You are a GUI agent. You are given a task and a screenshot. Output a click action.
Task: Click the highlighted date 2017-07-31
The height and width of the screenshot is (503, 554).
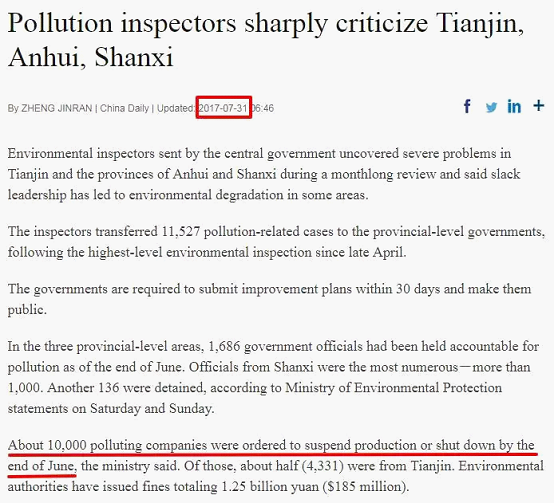point(223,108)
